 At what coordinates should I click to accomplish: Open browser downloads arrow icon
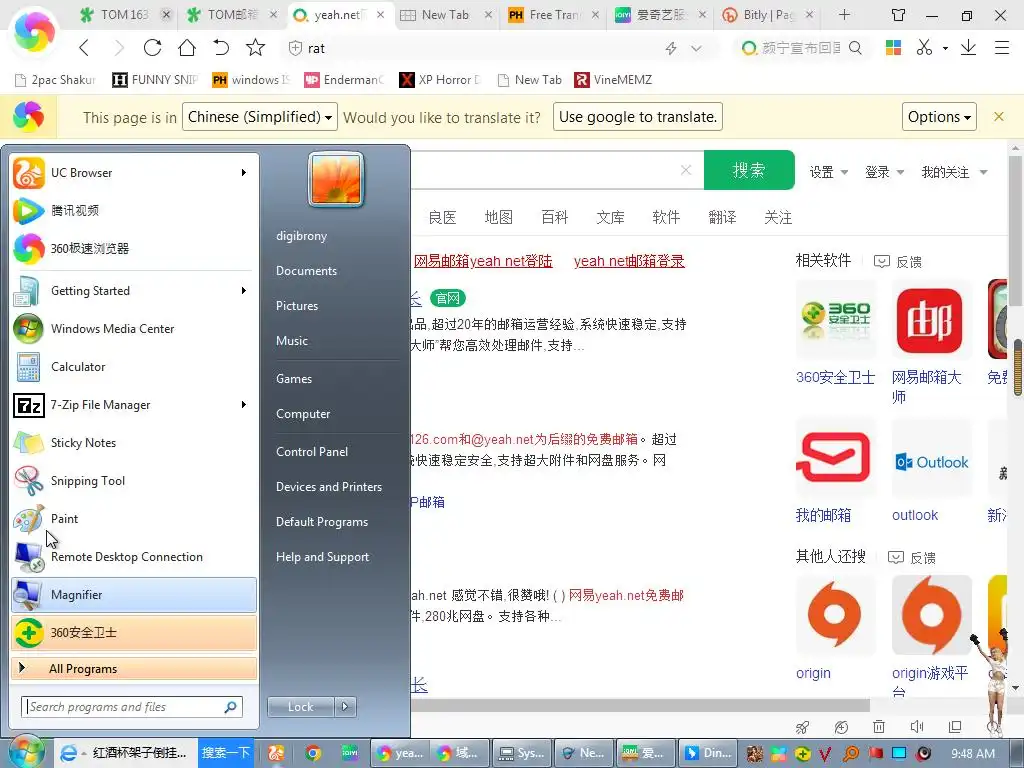(968, 48)
